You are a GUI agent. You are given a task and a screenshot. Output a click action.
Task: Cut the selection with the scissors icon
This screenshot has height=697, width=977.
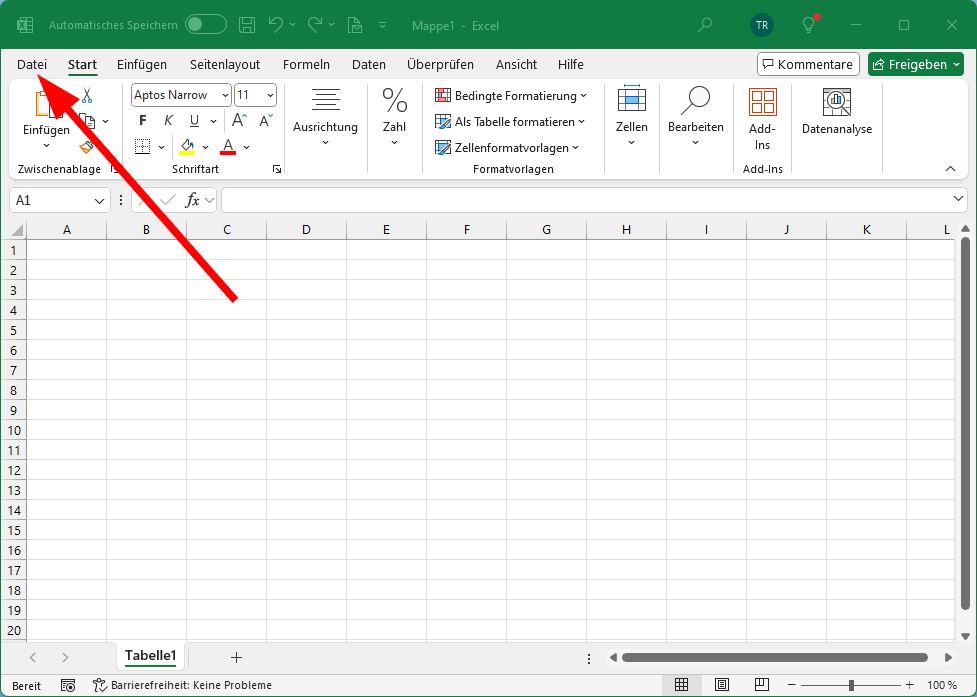point(86,95)
